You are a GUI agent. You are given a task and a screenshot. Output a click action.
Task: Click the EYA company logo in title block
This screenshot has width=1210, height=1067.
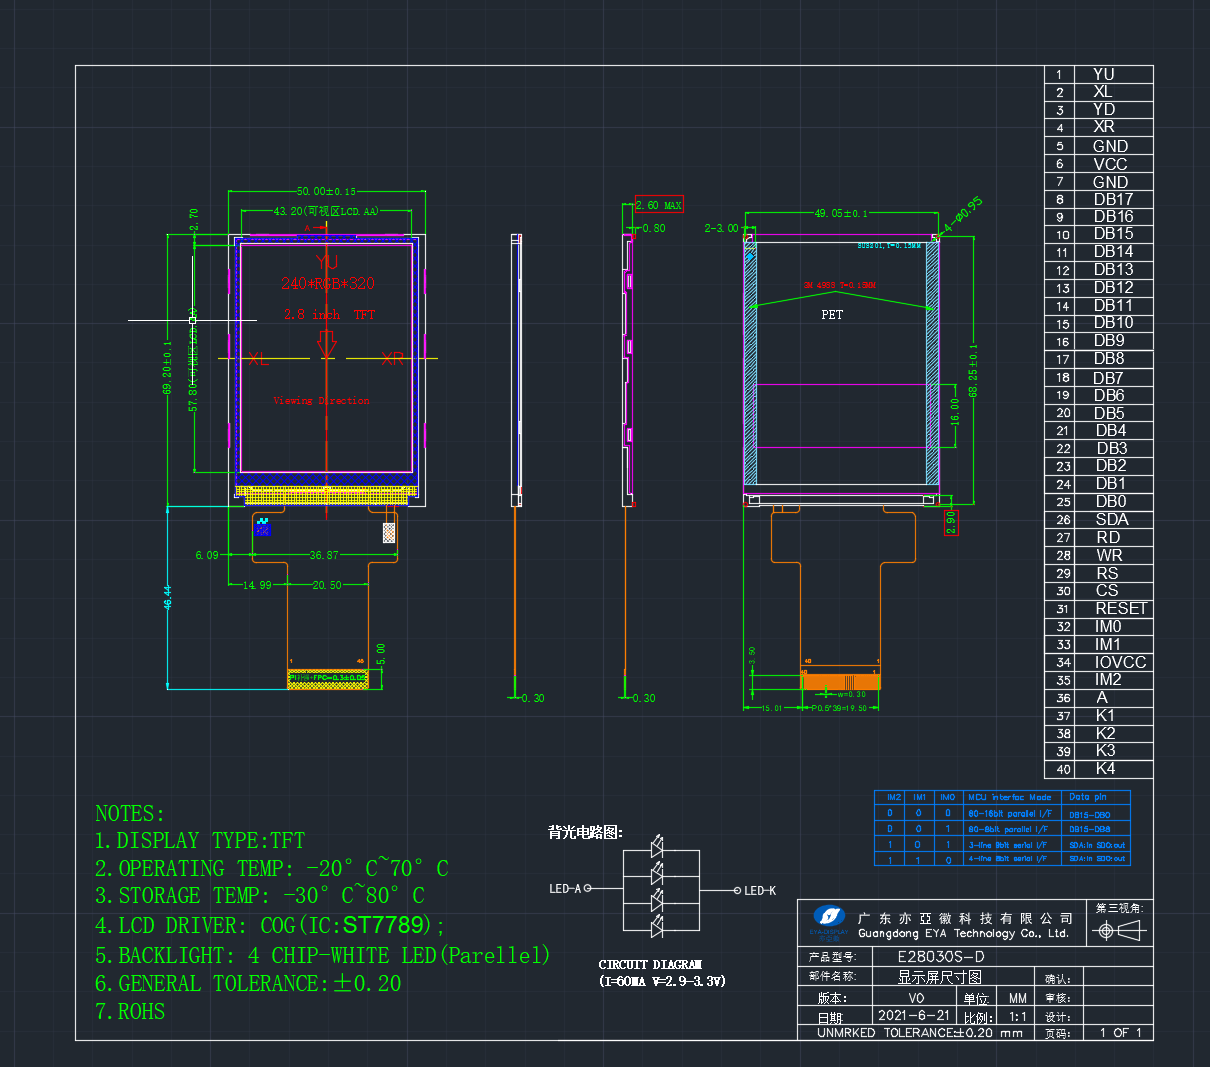click(828, 917)
